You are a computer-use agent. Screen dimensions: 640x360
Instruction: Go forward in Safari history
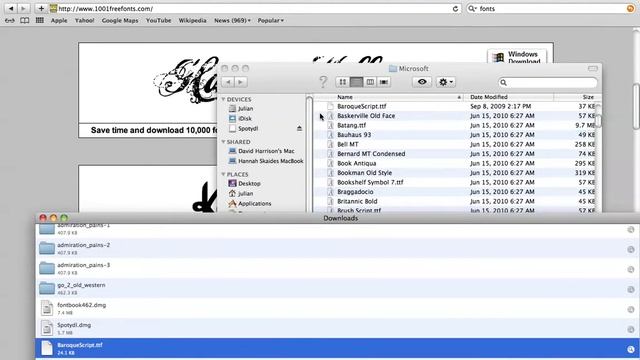[x=23, y=8]
